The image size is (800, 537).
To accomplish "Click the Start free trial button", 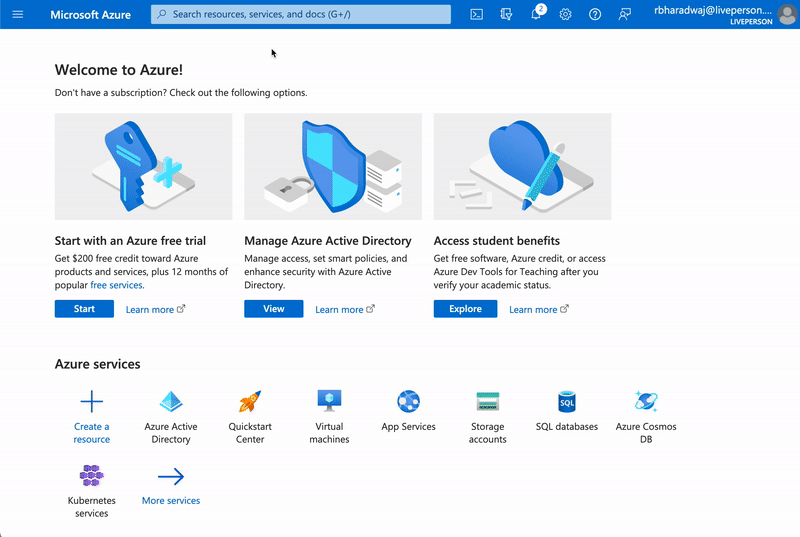I will click(x=84, y=309).
